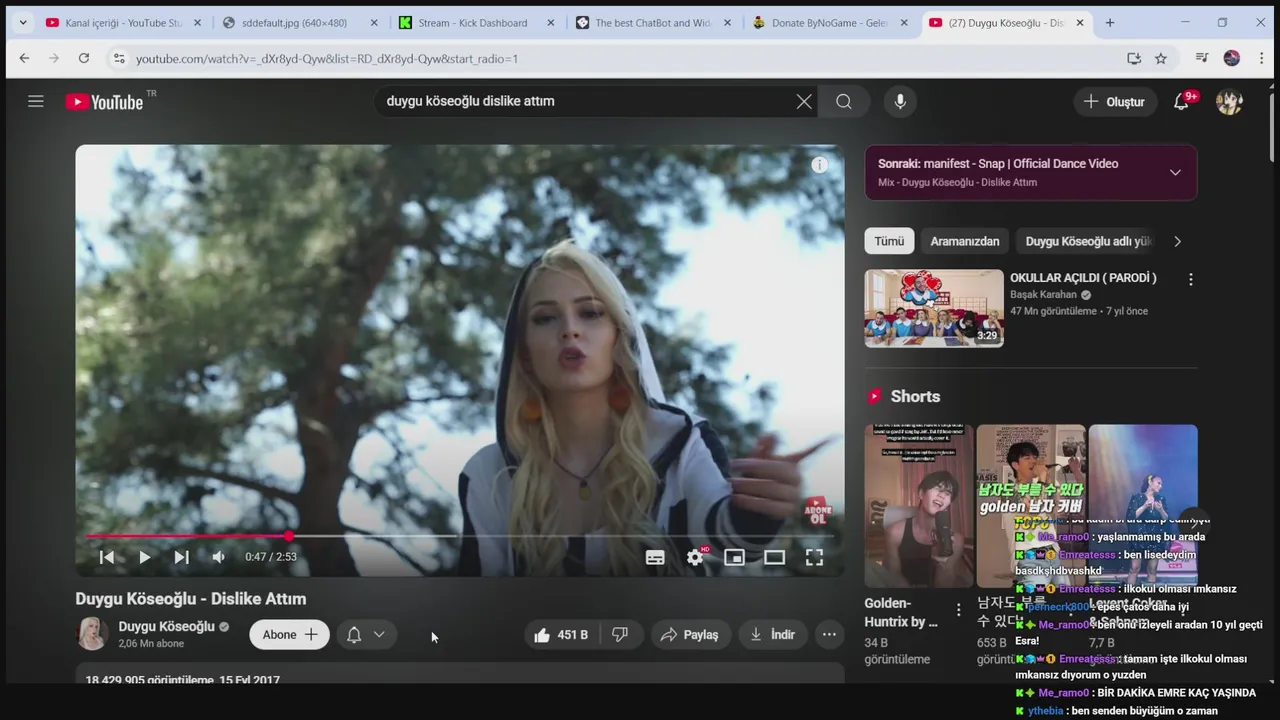1280x720 pixels.
Task: Toggle subtitles on the player
Action: 655,557
